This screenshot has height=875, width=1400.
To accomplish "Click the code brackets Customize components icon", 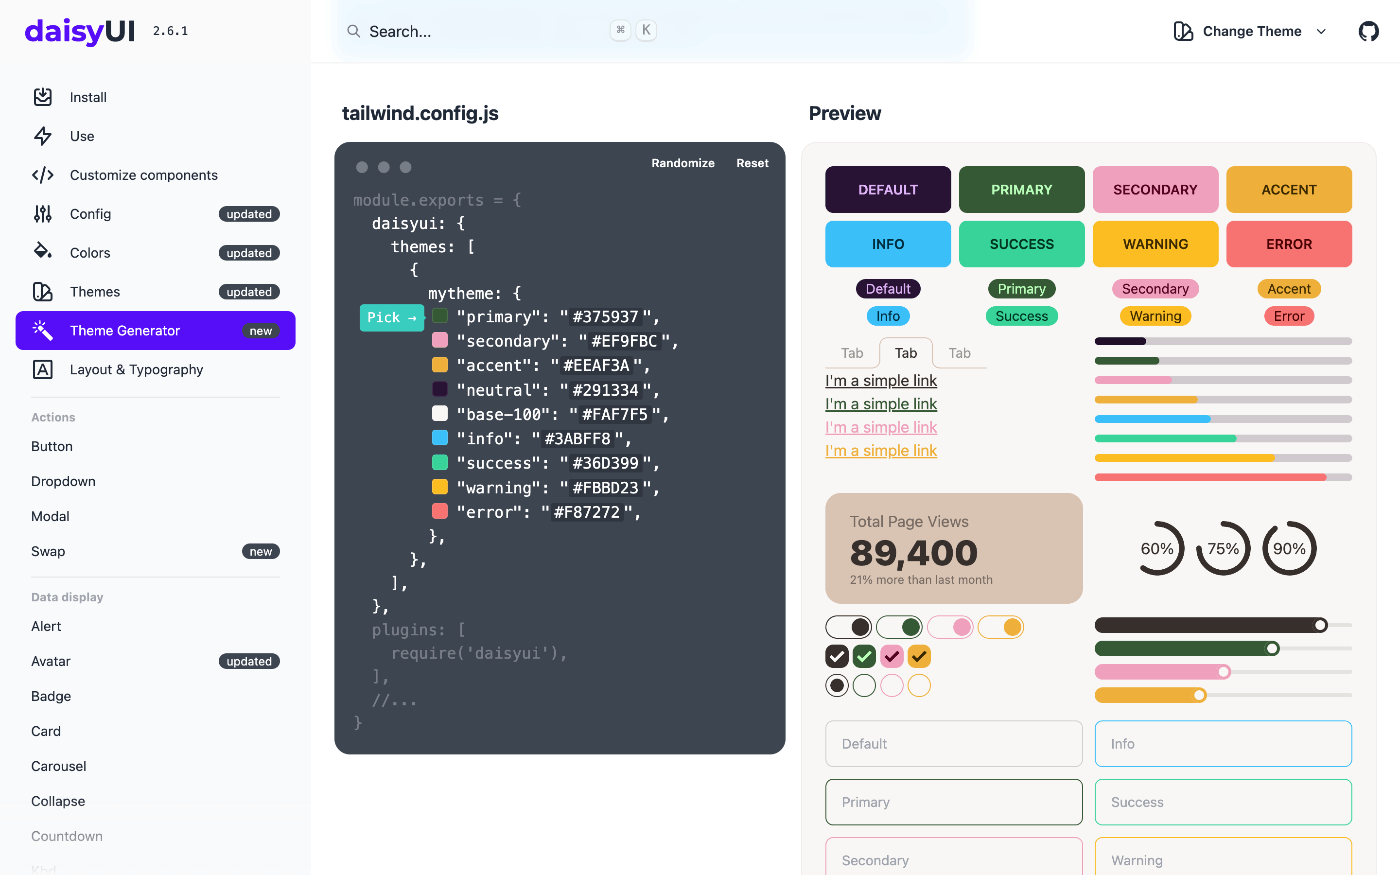I will pyautogui.click(x=43, y=175).
